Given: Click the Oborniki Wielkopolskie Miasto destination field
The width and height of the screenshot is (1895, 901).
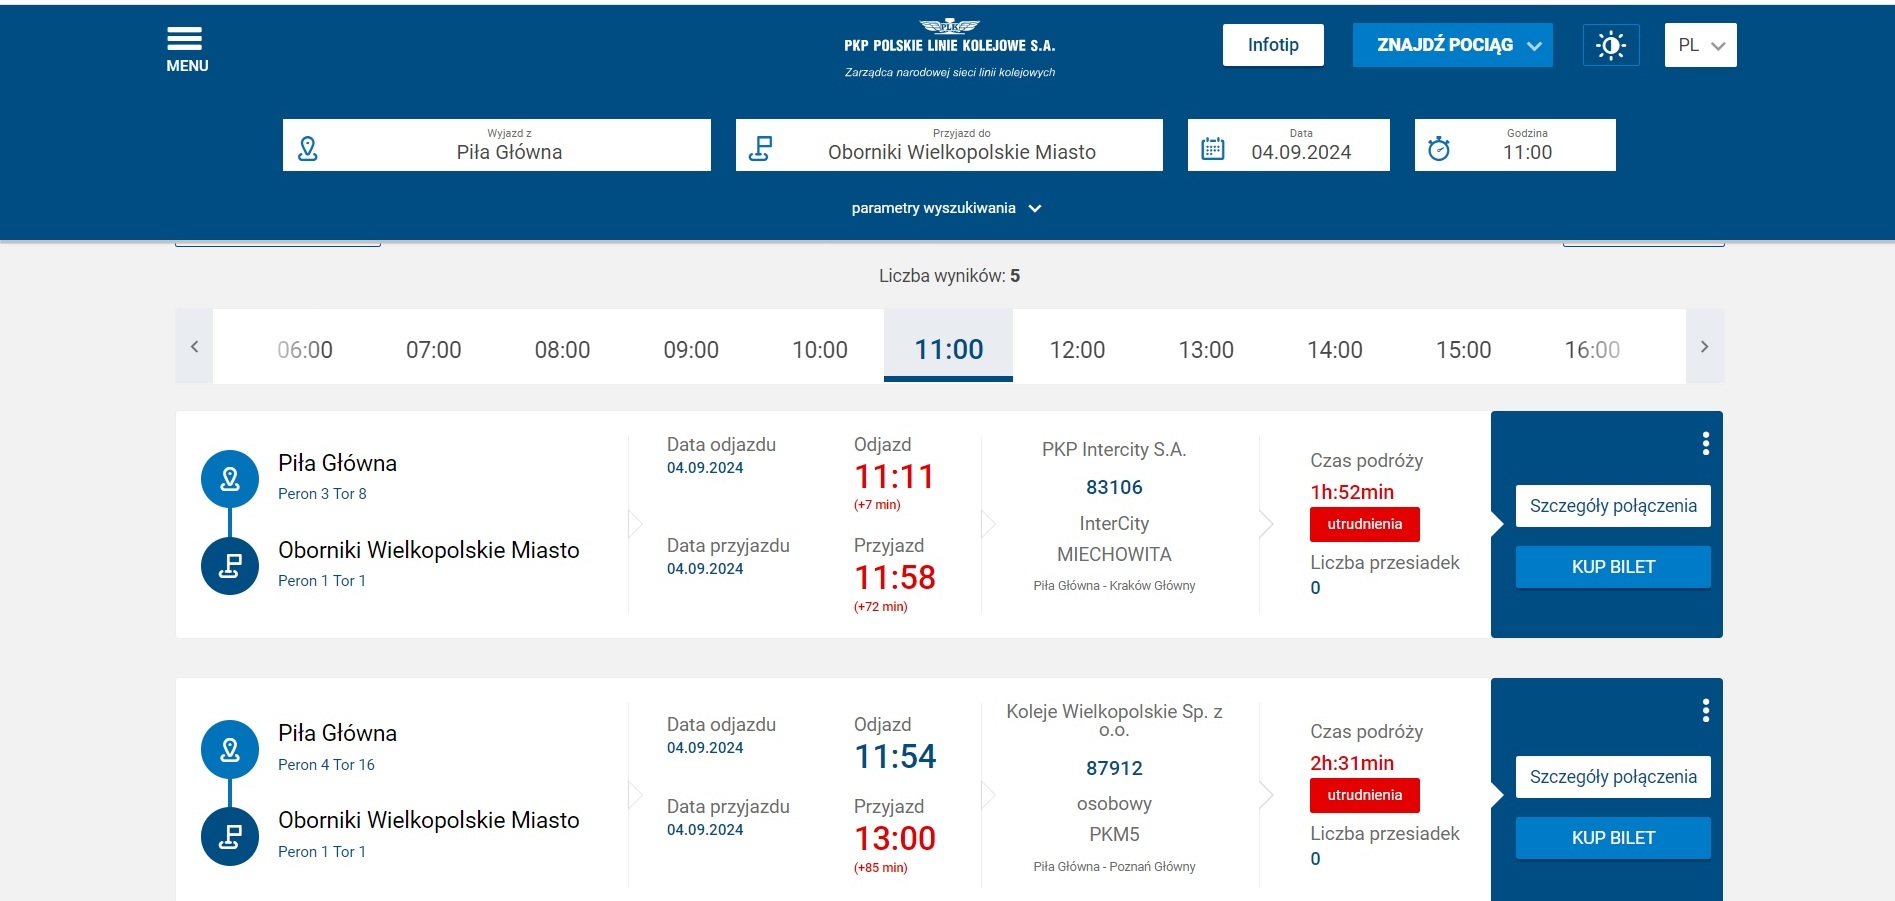Looking at the screenshot, I should pos(949,145).
